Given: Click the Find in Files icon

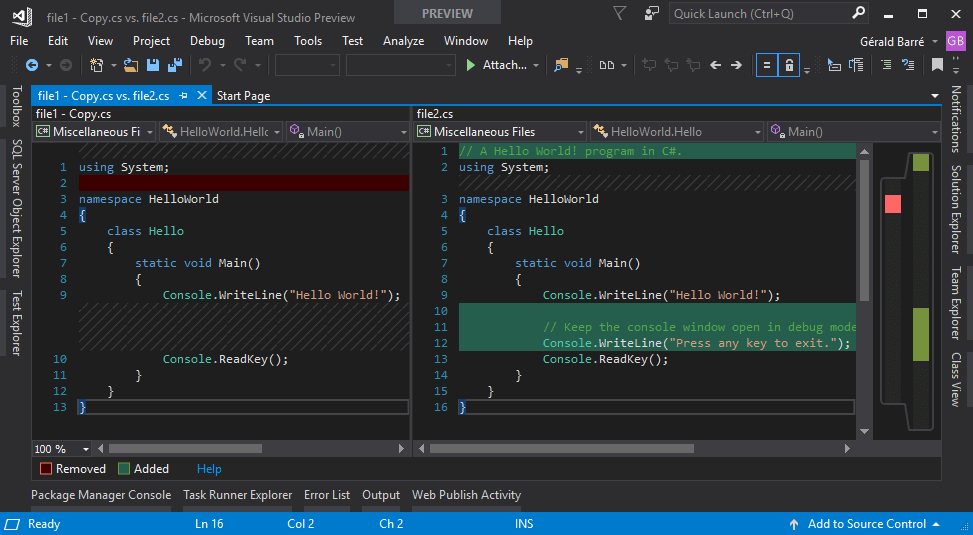Looking at the screenshot, I should coord(561,65).
